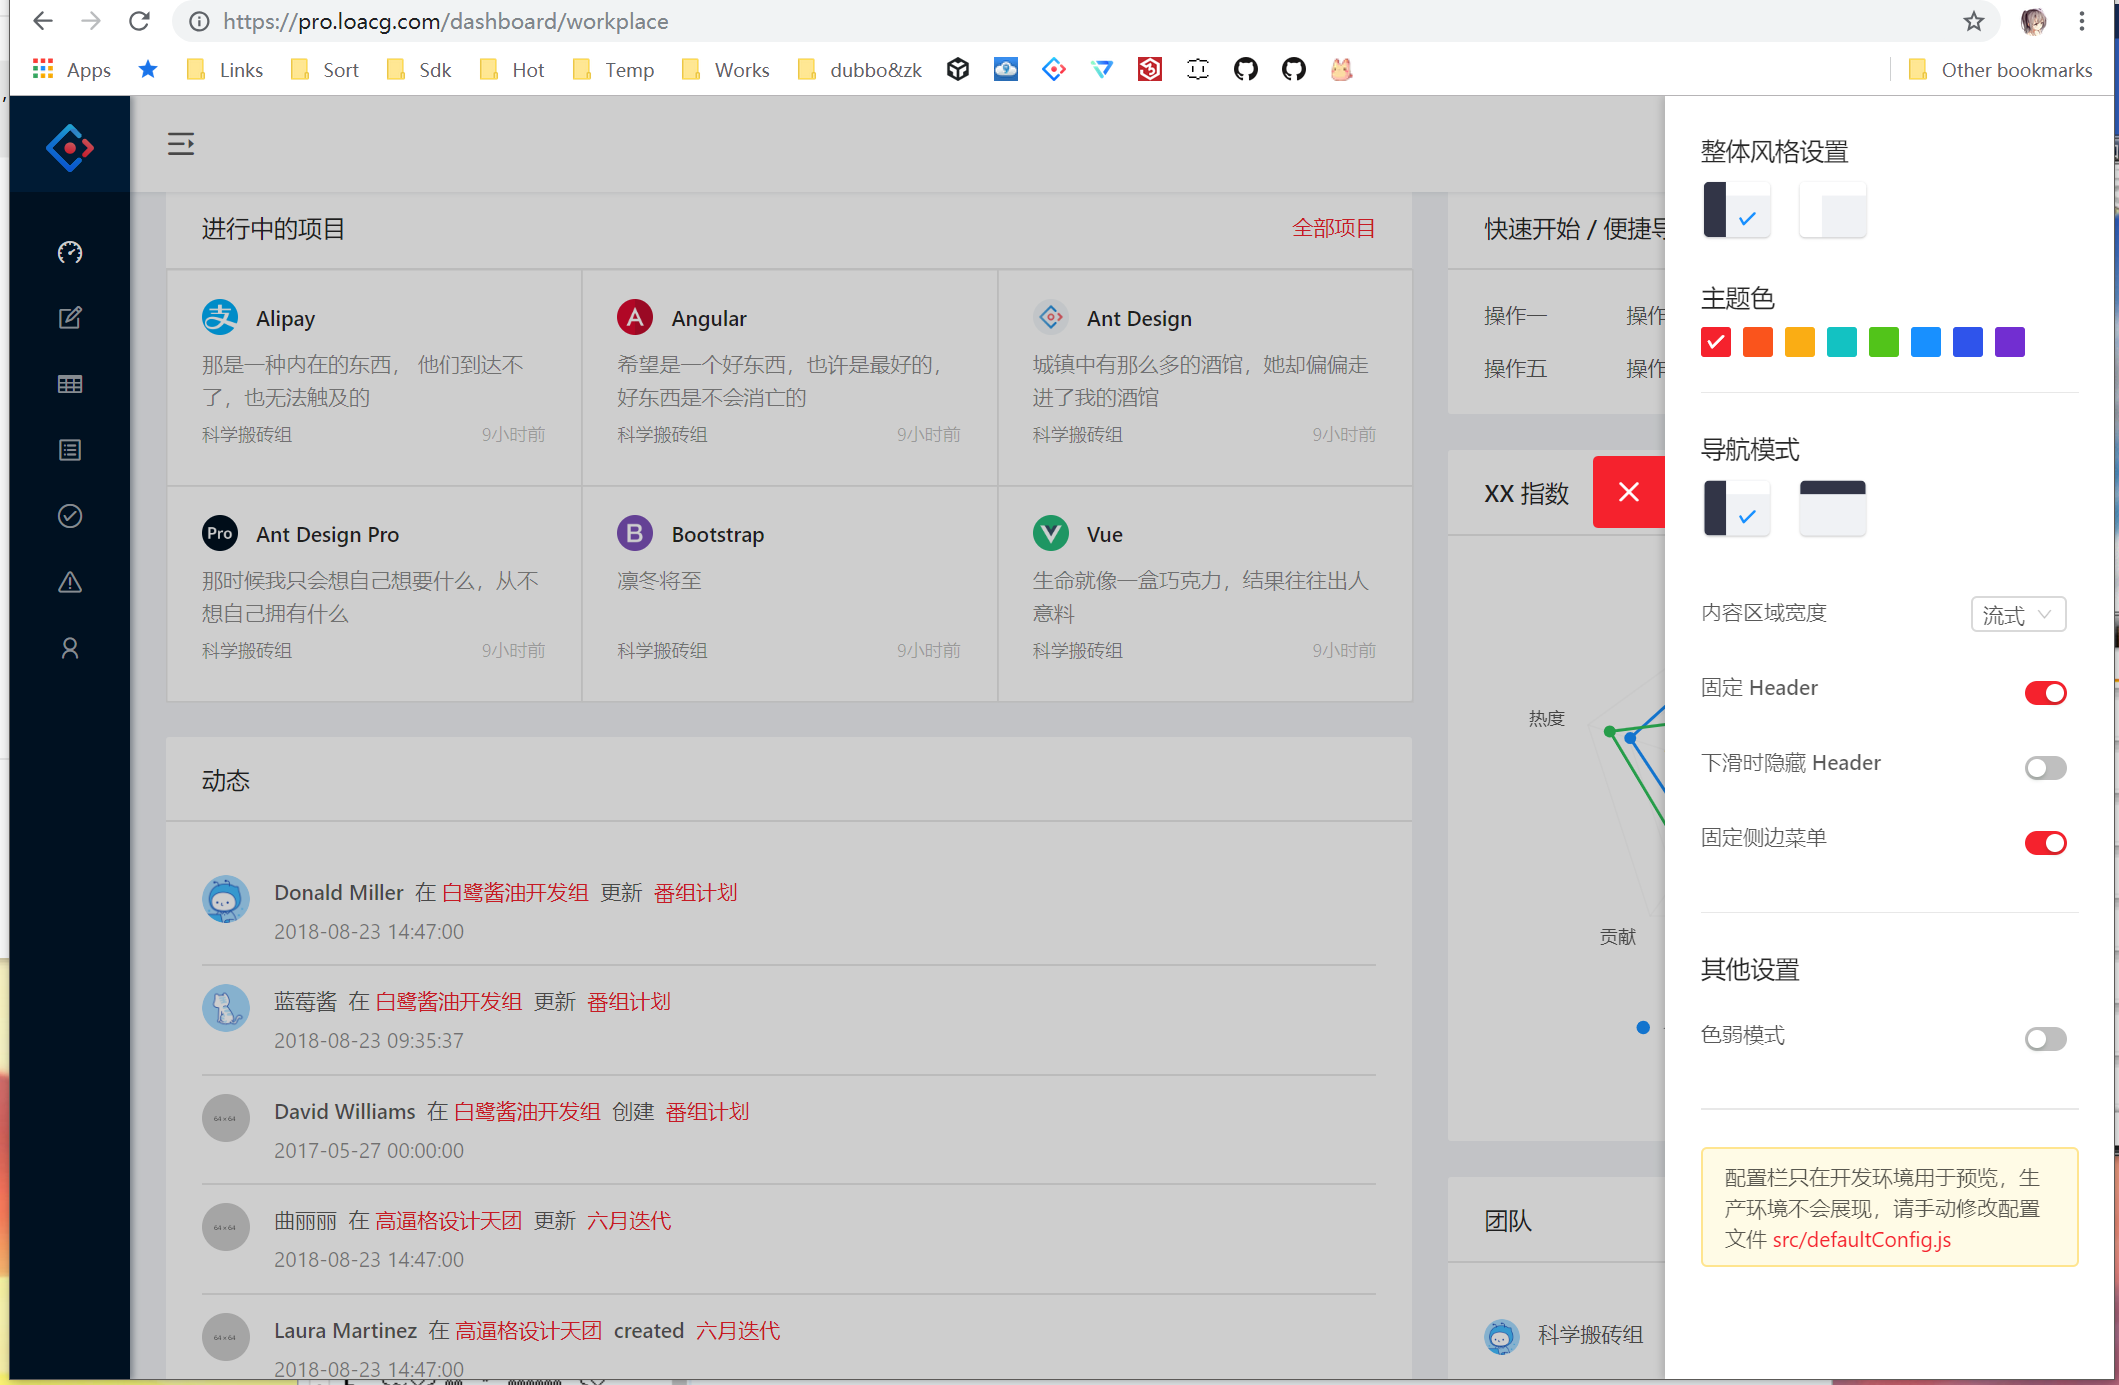The image size is (2119, 1385).
Task: Select the form edit icon in the sidebar
Action: (x=69, y=317)
